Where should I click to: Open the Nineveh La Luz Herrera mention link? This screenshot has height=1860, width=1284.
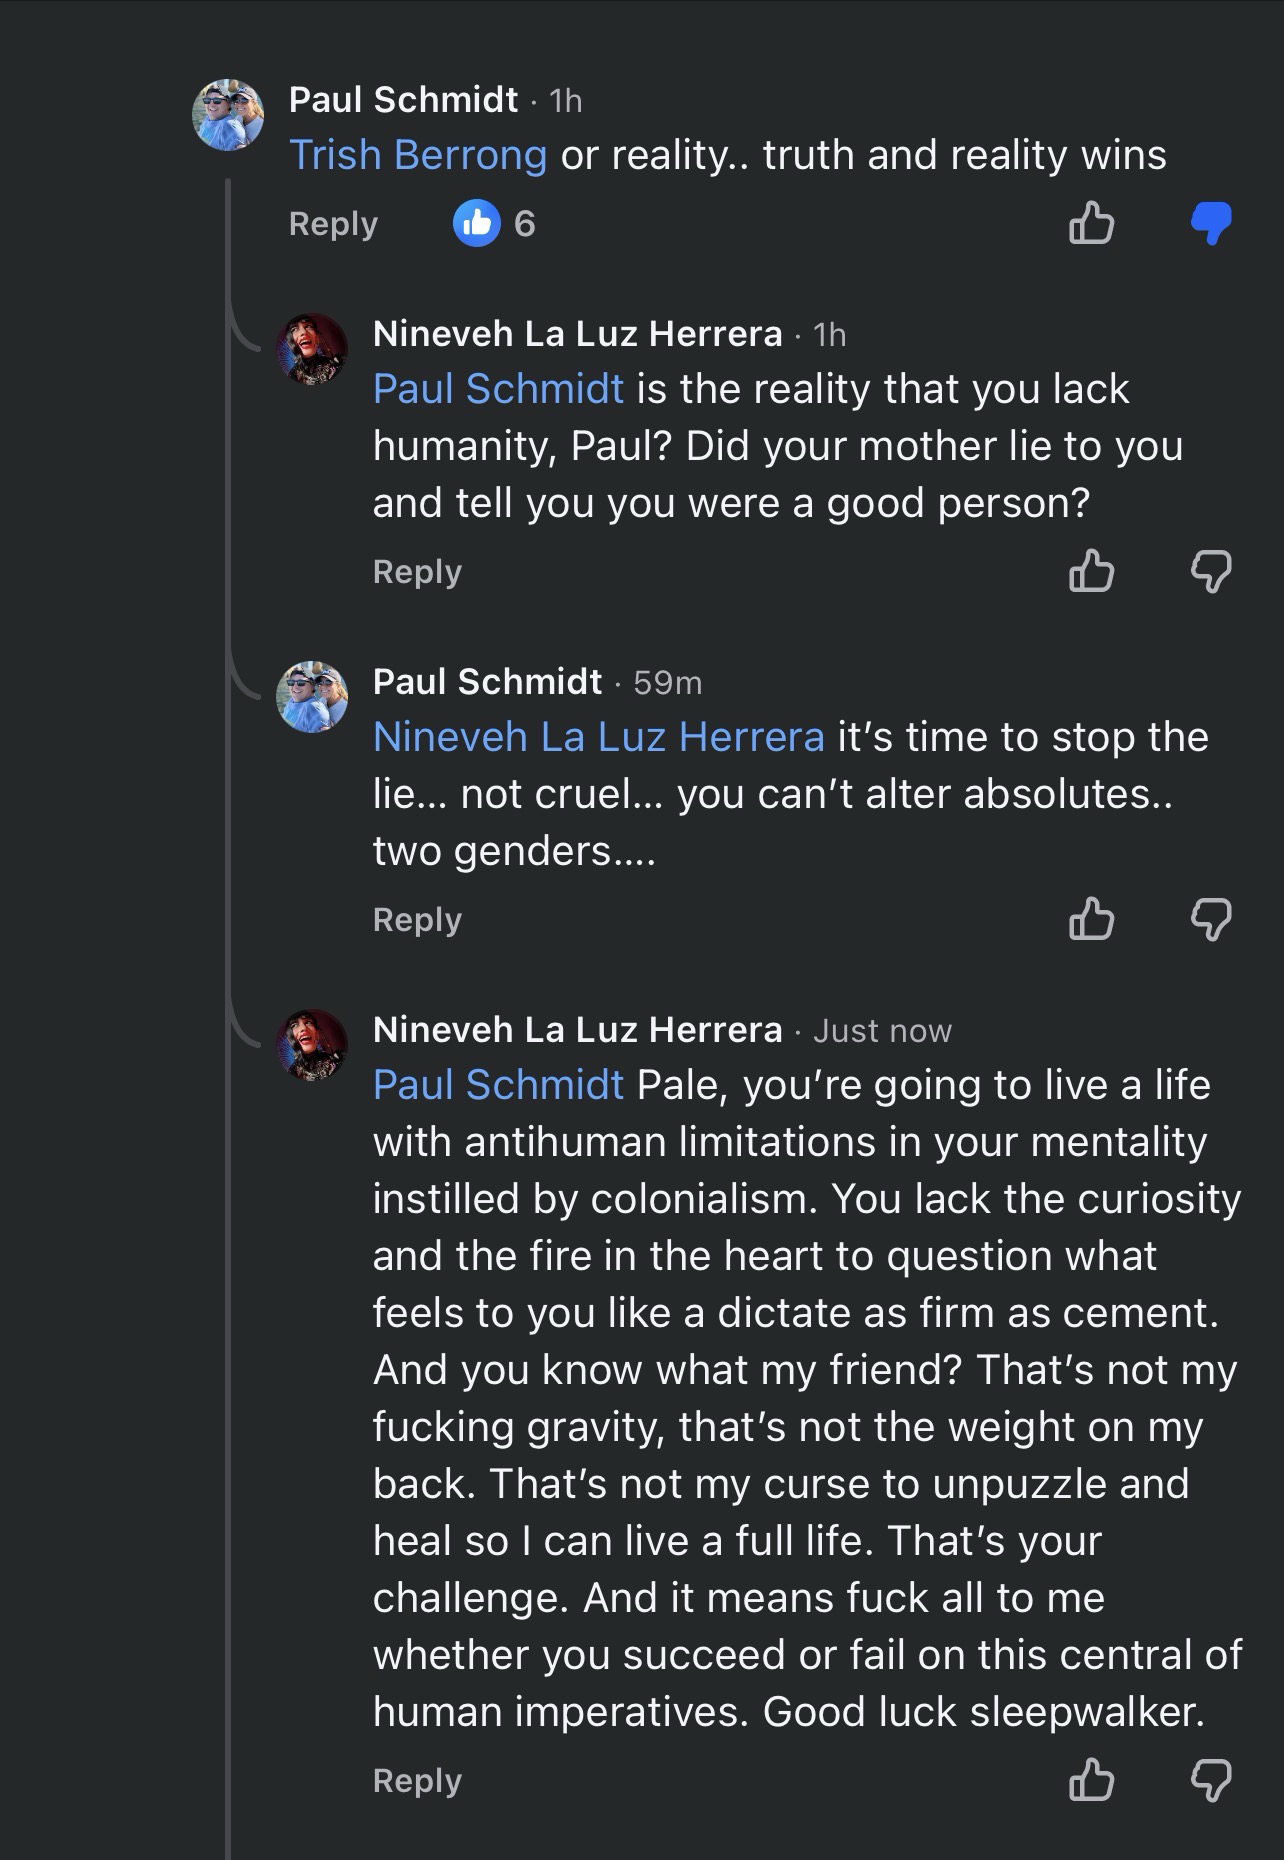[598, 737]
